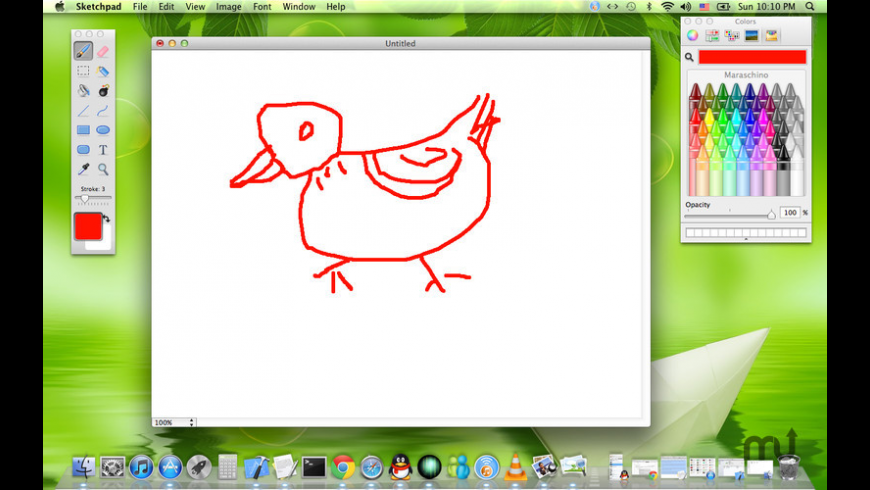The height and width of the screenshot is (490, 870).
Task: Click the red foreground color swatch
Action: point(88,226)
